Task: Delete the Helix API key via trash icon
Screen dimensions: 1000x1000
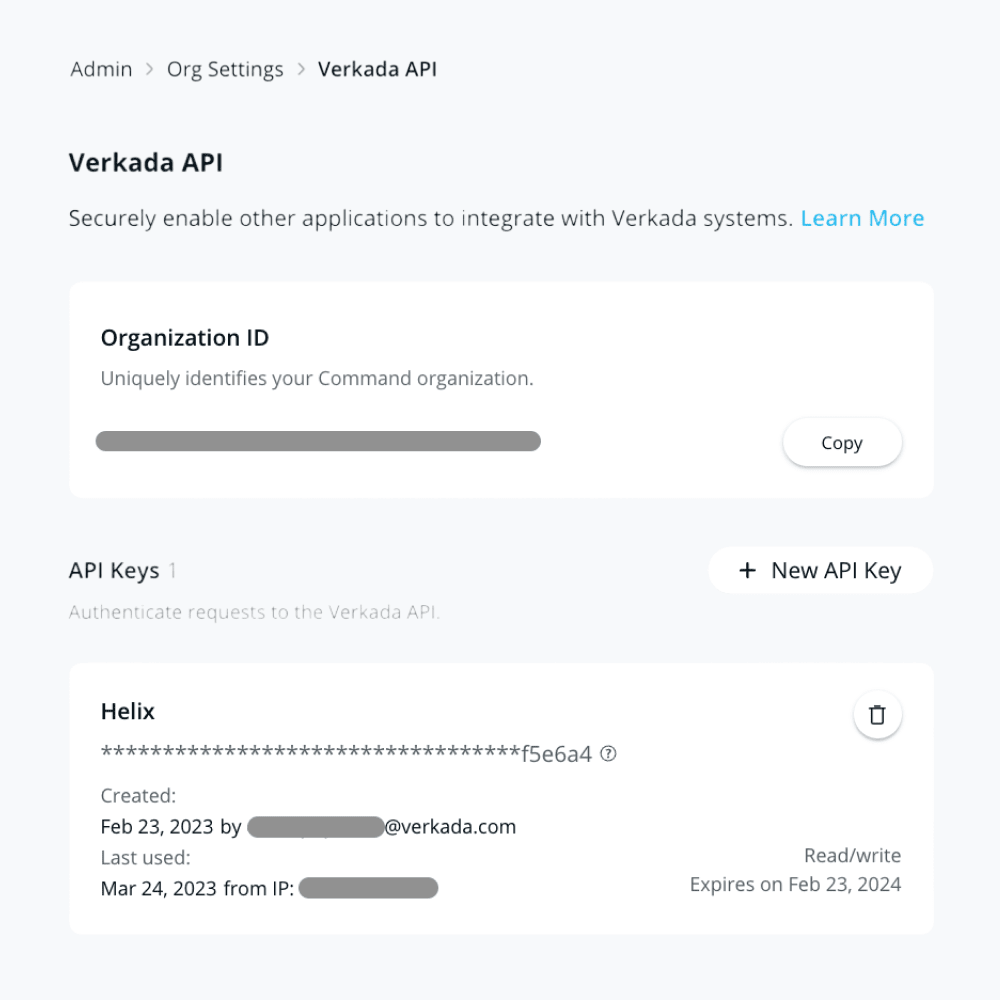Action: 877,715
